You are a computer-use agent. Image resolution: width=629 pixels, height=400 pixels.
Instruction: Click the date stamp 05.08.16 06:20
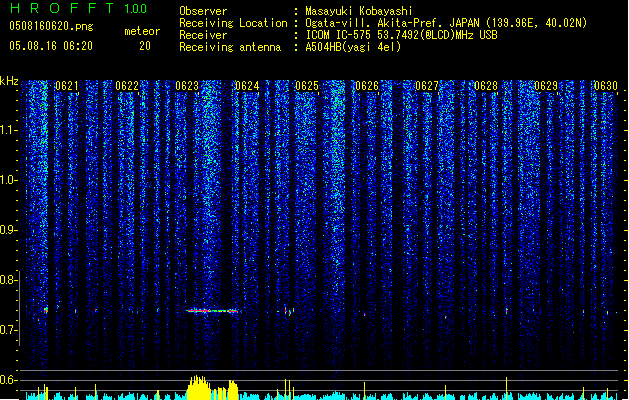pyautogui.click(x=51, y=46)
